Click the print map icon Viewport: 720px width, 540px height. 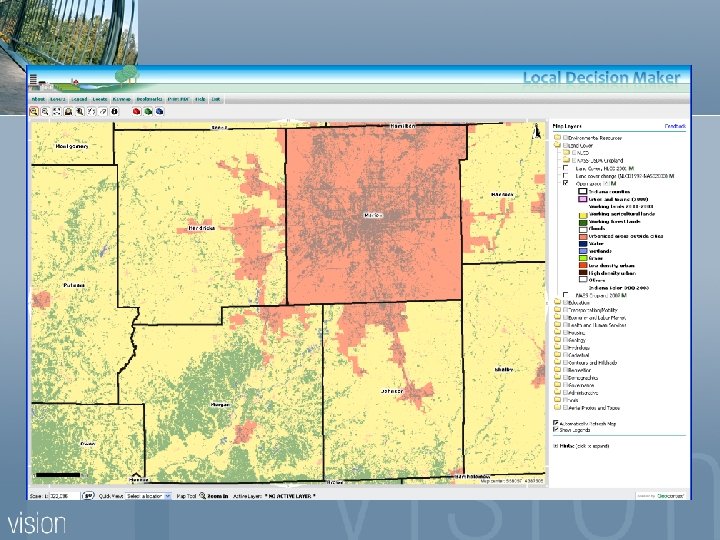(x=68, y=111)
